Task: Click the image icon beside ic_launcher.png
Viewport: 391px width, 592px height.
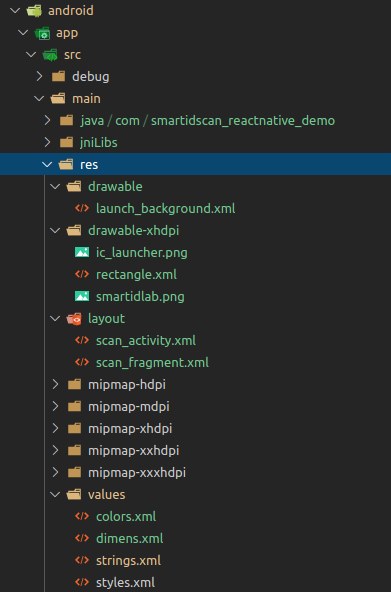Action: point(82,252)
